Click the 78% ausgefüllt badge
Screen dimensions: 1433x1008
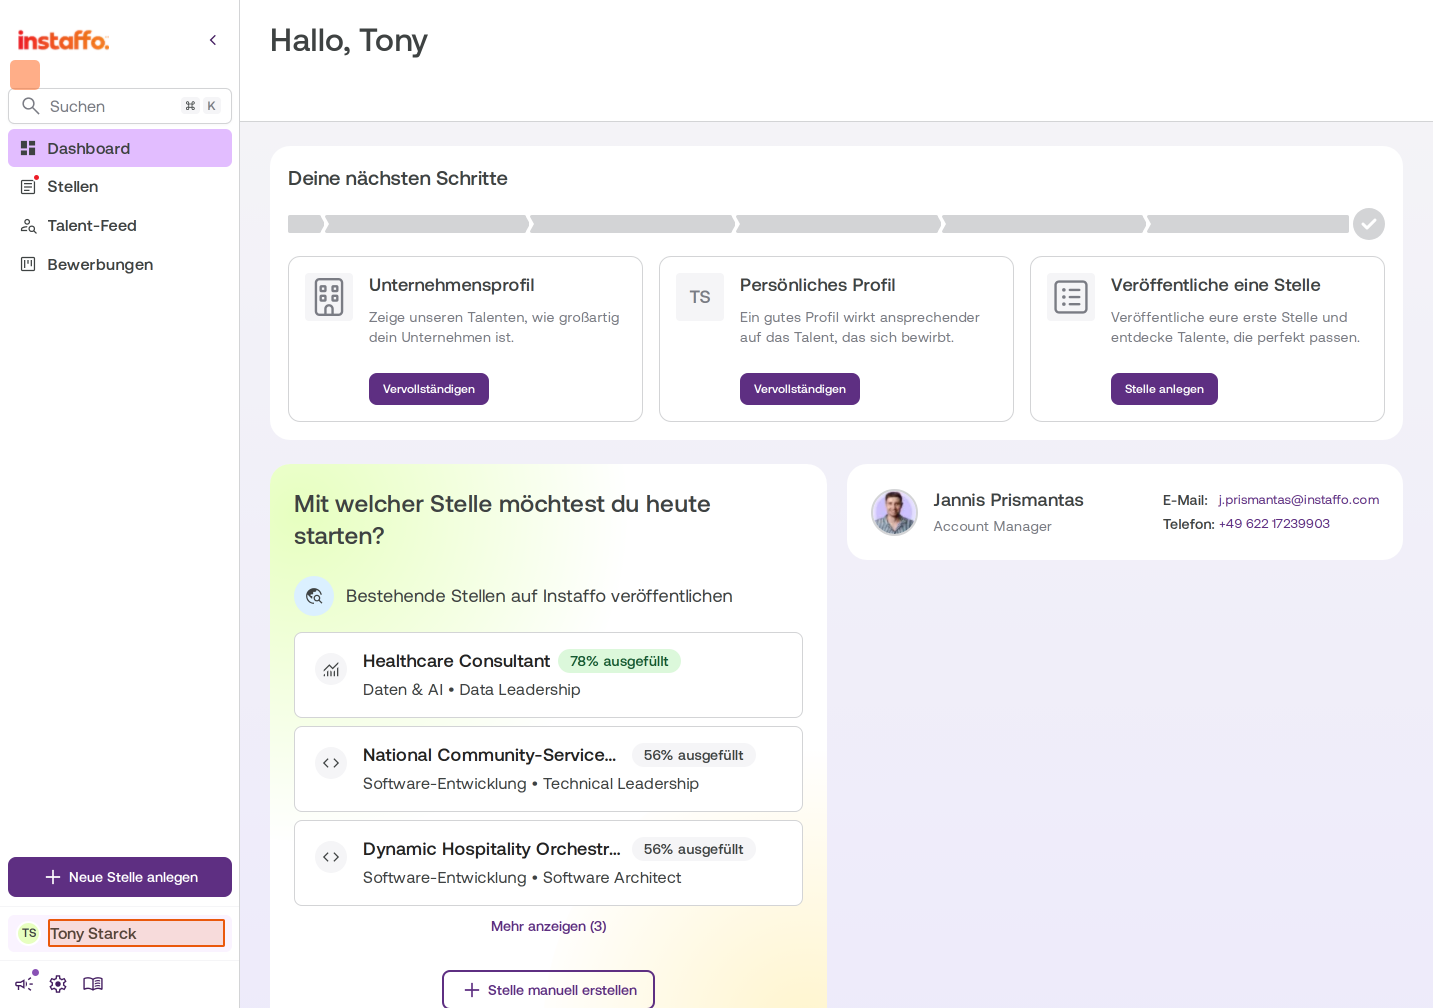(x=619, y=661)
